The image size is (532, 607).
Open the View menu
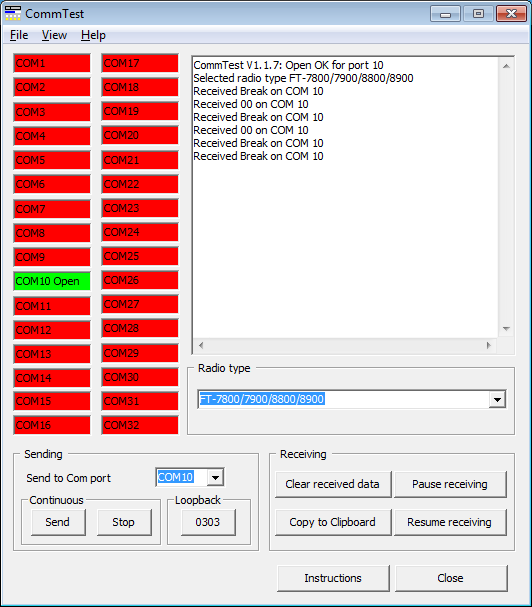pyautogui.click(x=54, y=35)
